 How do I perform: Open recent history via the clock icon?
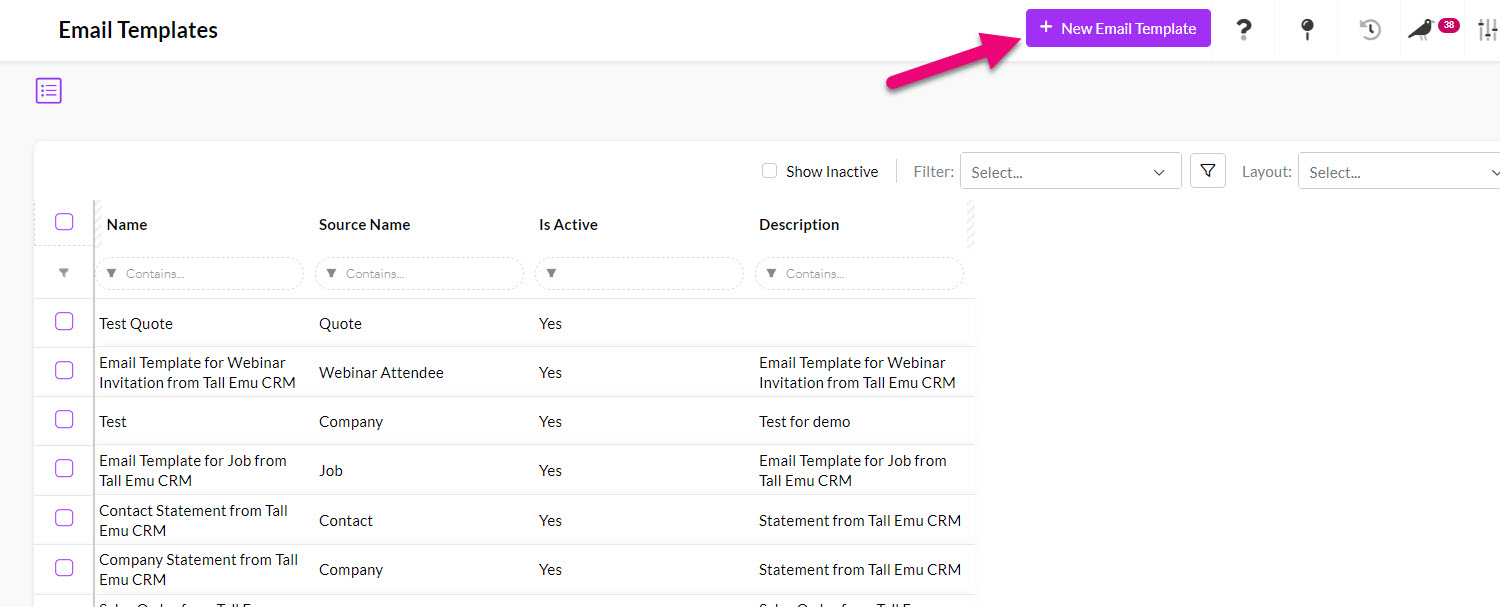(x=1368, y=30)
